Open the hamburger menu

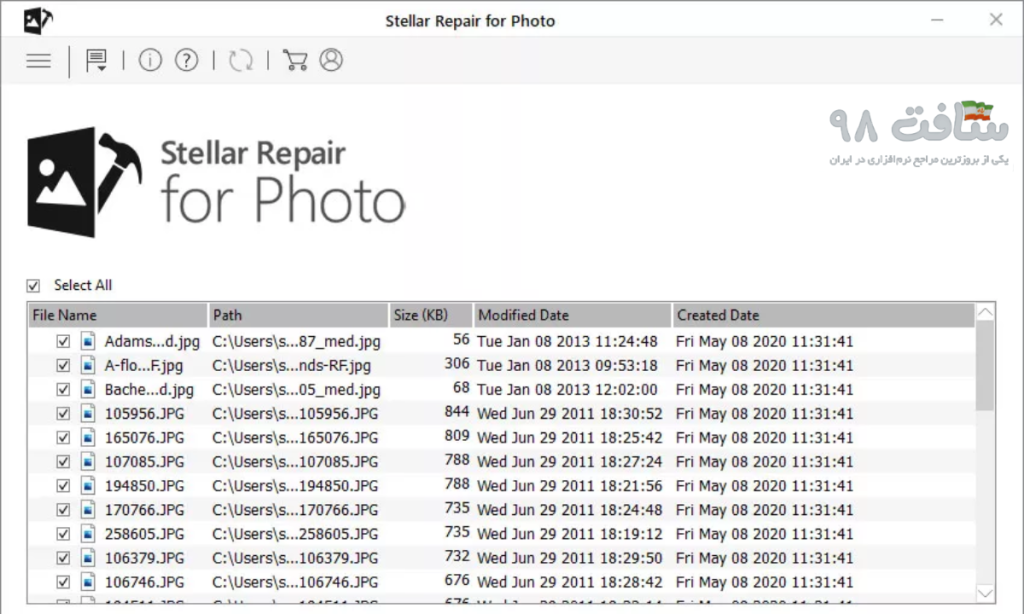click(37, 61)
